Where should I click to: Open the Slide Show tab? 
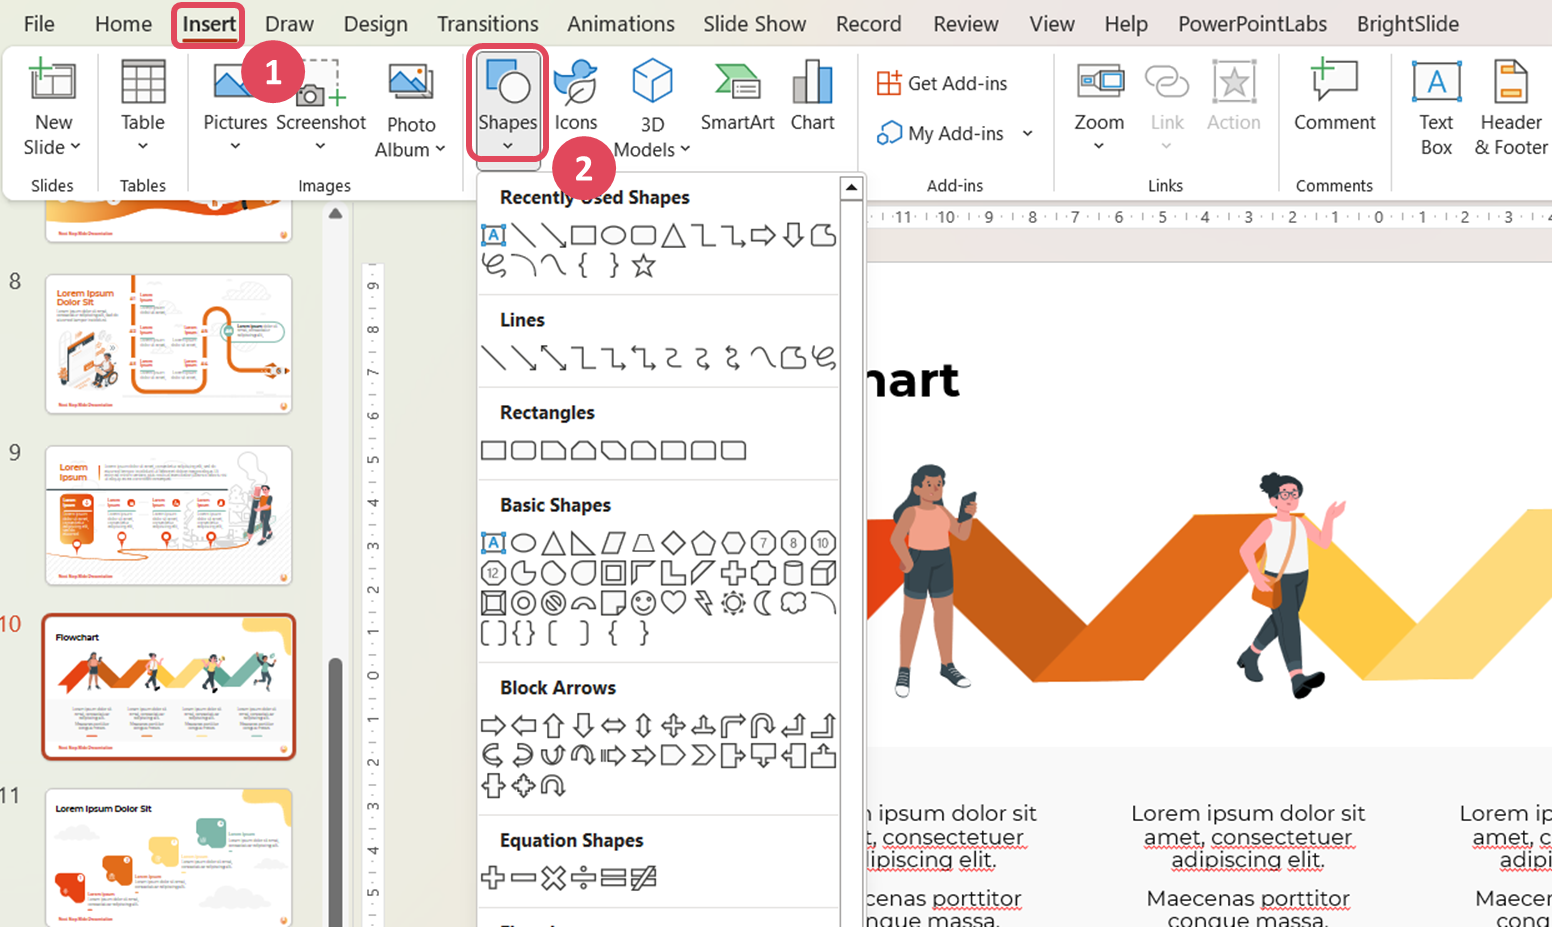click(x=754, y=24)
